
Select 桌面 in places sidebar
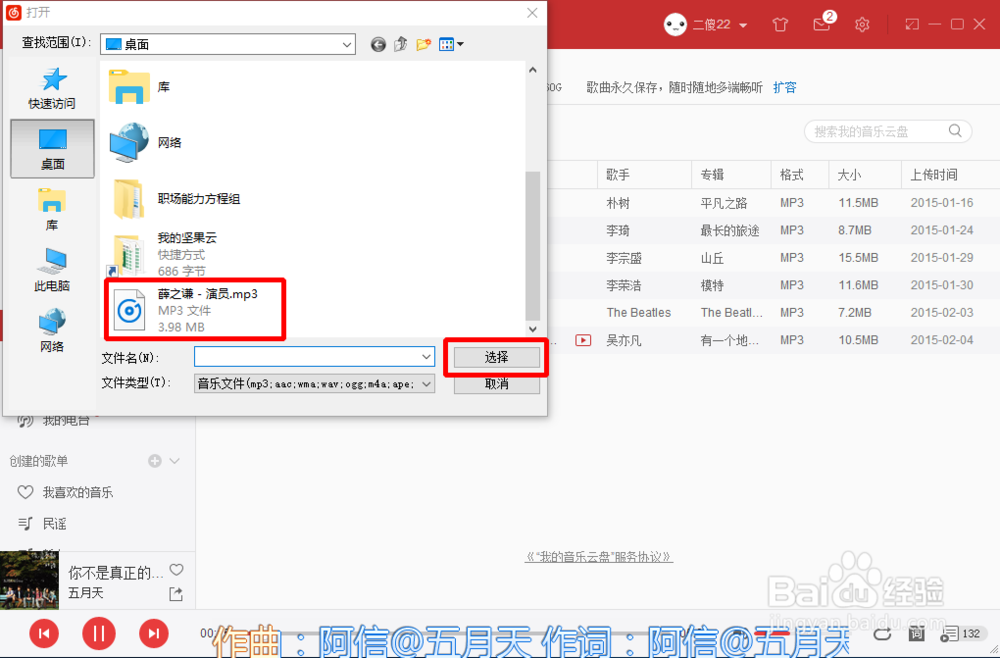(52, 149)
